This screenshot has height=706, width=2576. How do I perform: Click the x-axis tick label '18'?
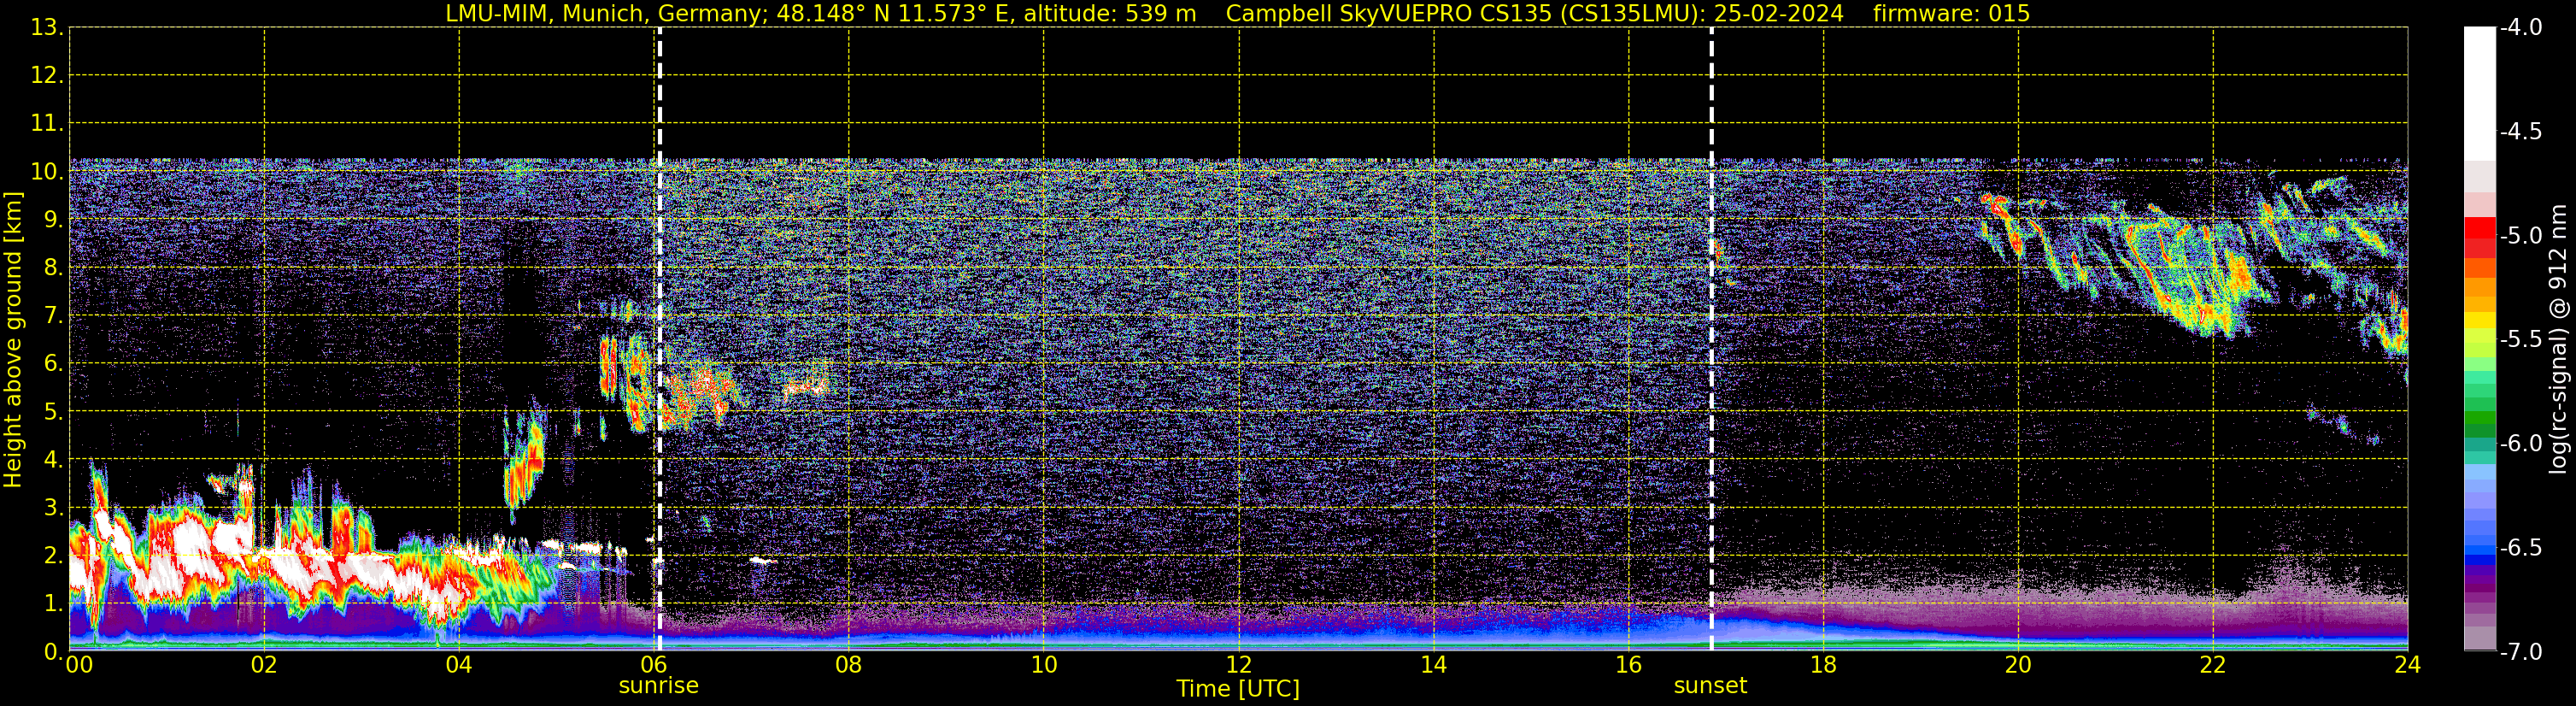coord(1823,665)
